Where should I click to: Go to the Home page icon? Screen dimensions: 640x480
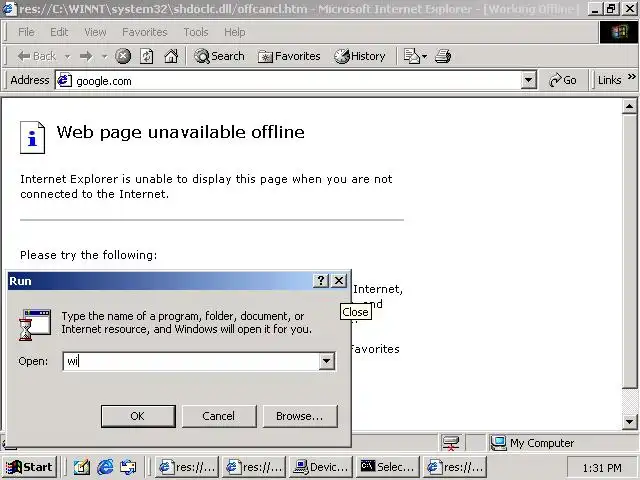[x=171, y=56]
